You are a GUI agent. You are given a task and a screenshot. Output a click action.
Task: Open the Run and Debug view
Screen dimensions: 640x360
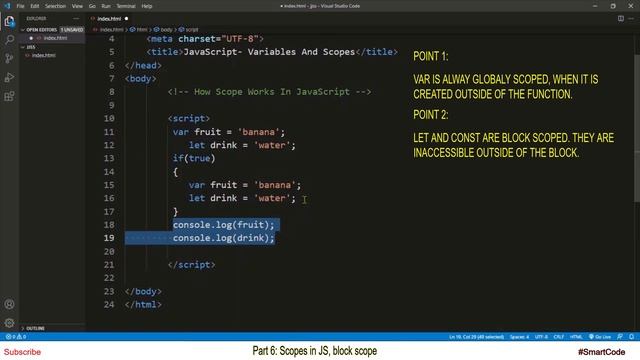pyautogui.click(x=9, y=78)
